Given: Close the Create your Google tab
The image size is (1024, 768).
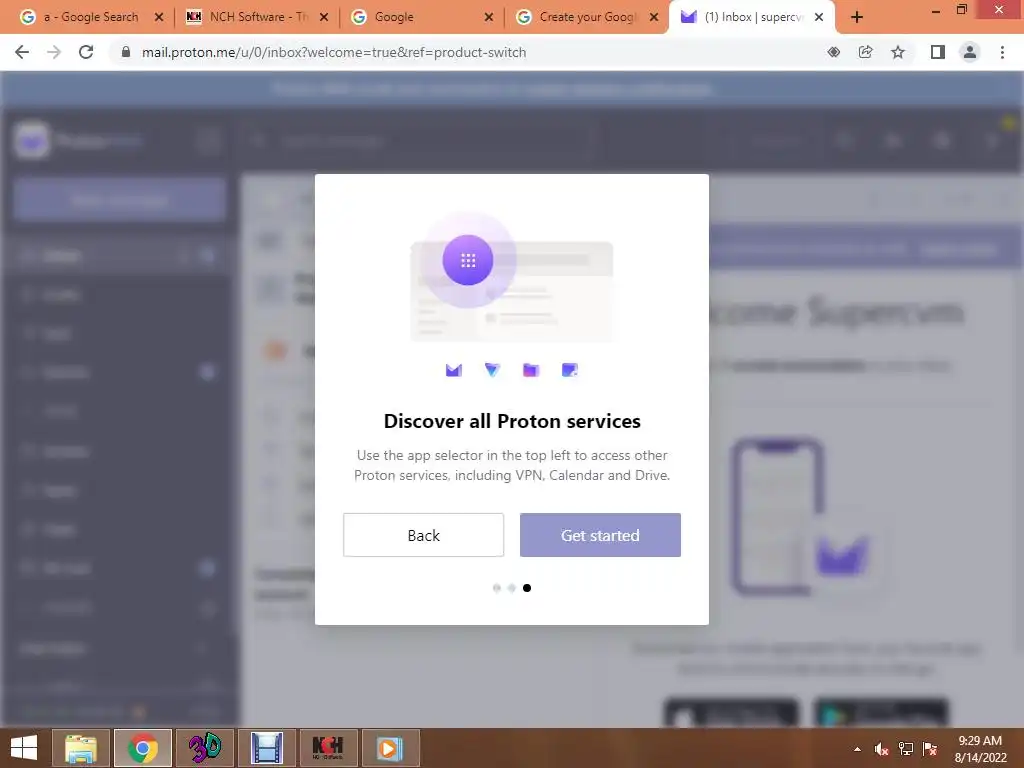Looking at the screenshot, I should (x=654, y=18).
